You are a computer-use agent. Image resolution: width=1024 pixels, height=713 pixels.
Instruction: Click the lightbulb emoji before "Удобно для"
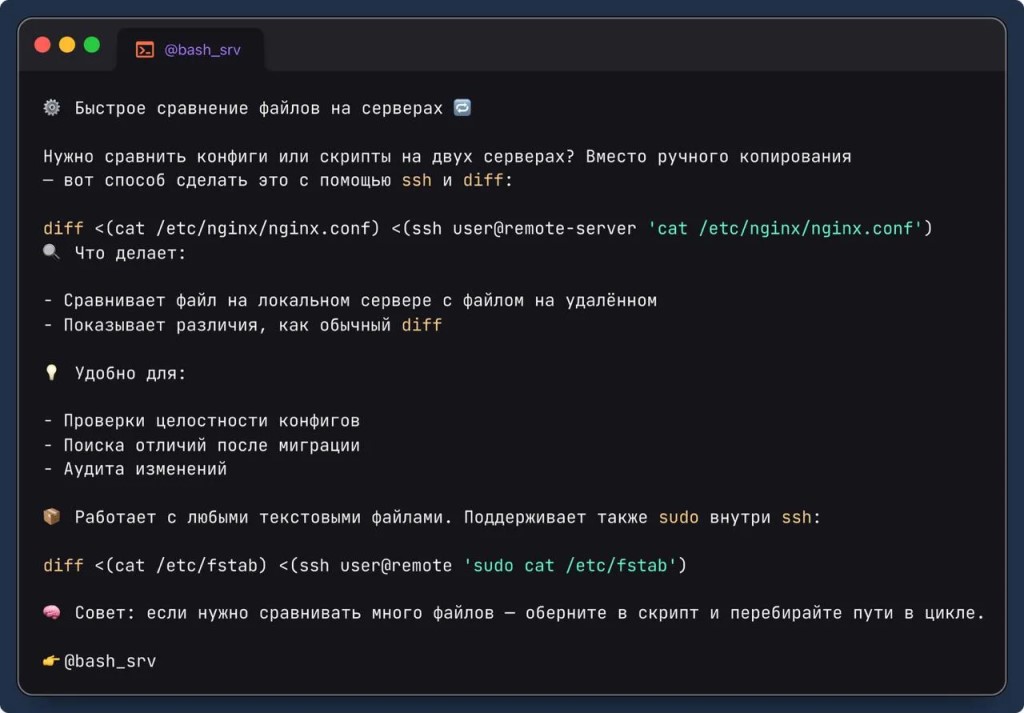pyautogui.click(x=52, y=373)
